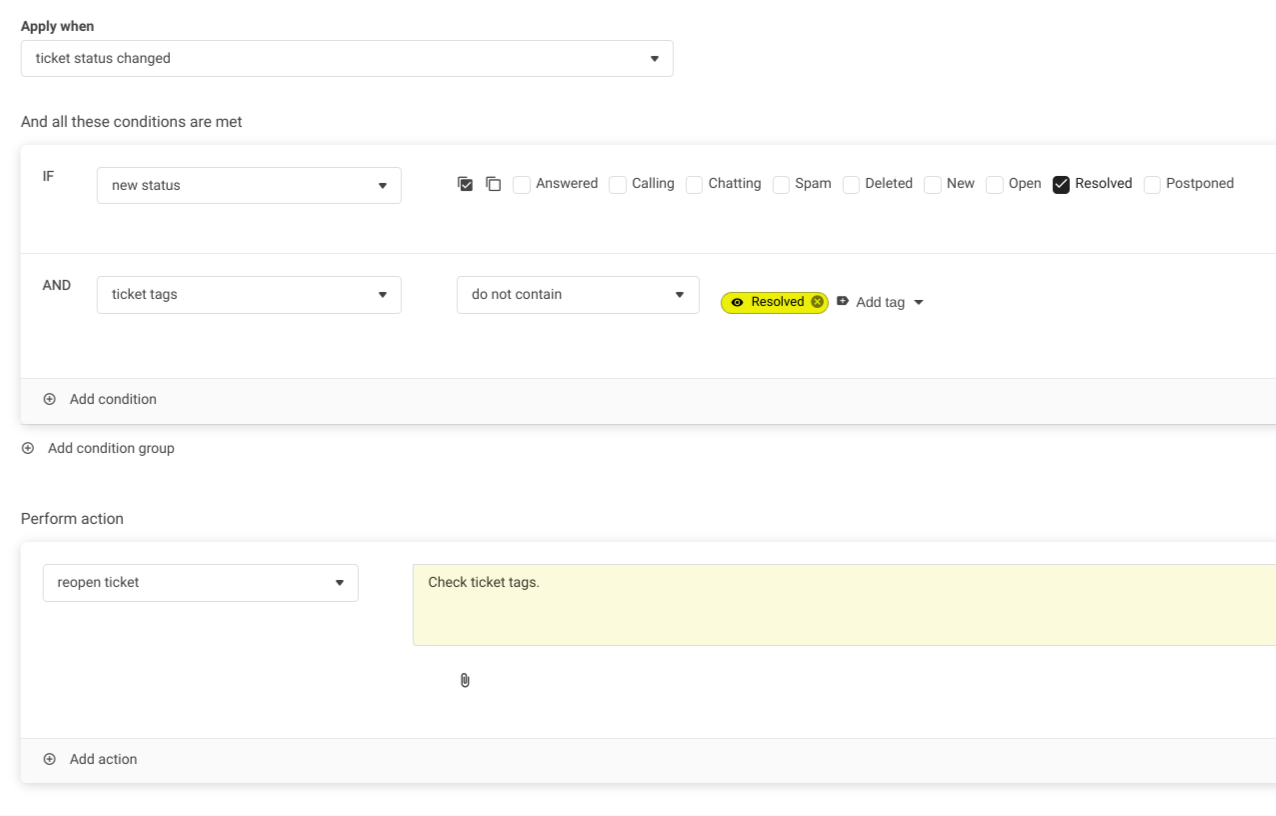Viewport: 1276px width, 816px height.
Task: Open the Apply when trigger dropdown
Action: tap(346, 58)
